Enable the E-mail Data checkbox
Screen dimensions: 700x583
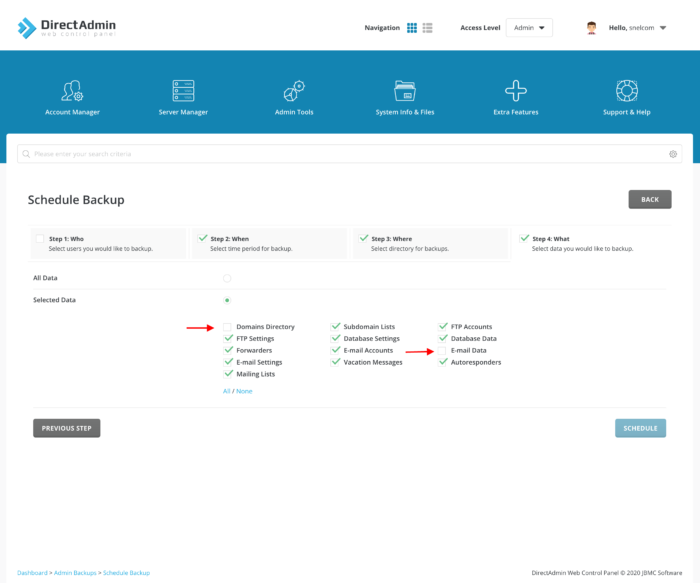[x=443, y=351]
